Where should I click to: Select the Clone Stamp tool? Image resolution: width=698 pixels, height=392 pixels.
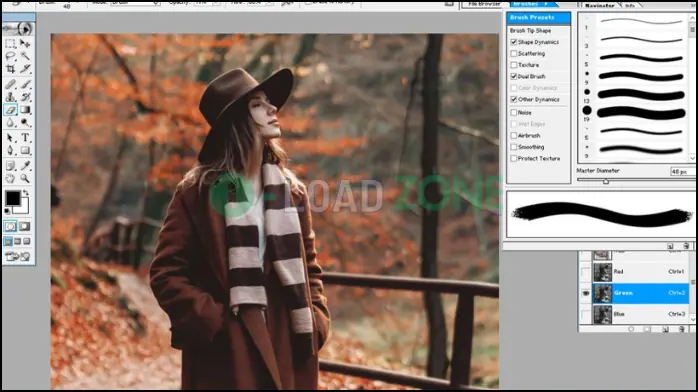tap(11, 97)
